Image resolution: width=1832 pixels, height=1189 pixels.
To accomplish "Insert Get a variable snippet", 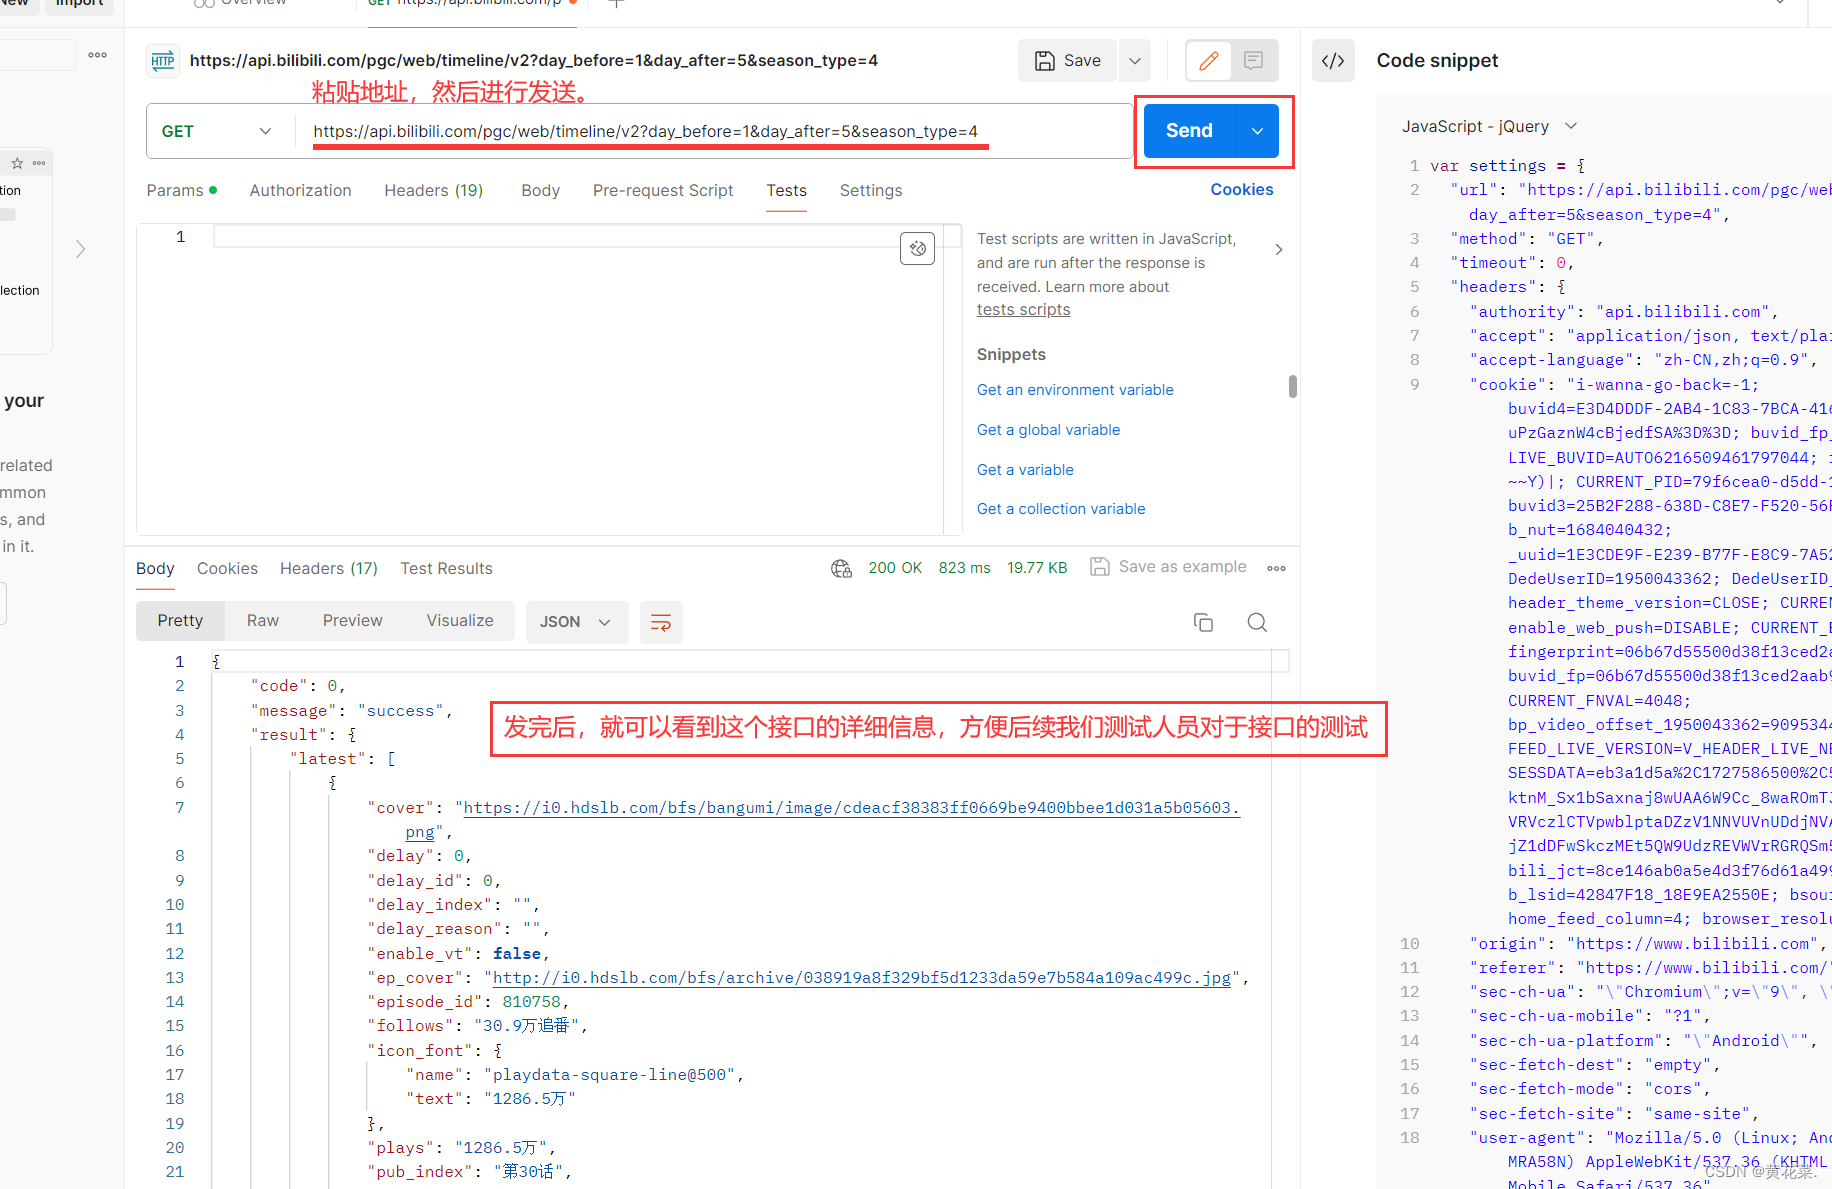I will (1025, 470).
